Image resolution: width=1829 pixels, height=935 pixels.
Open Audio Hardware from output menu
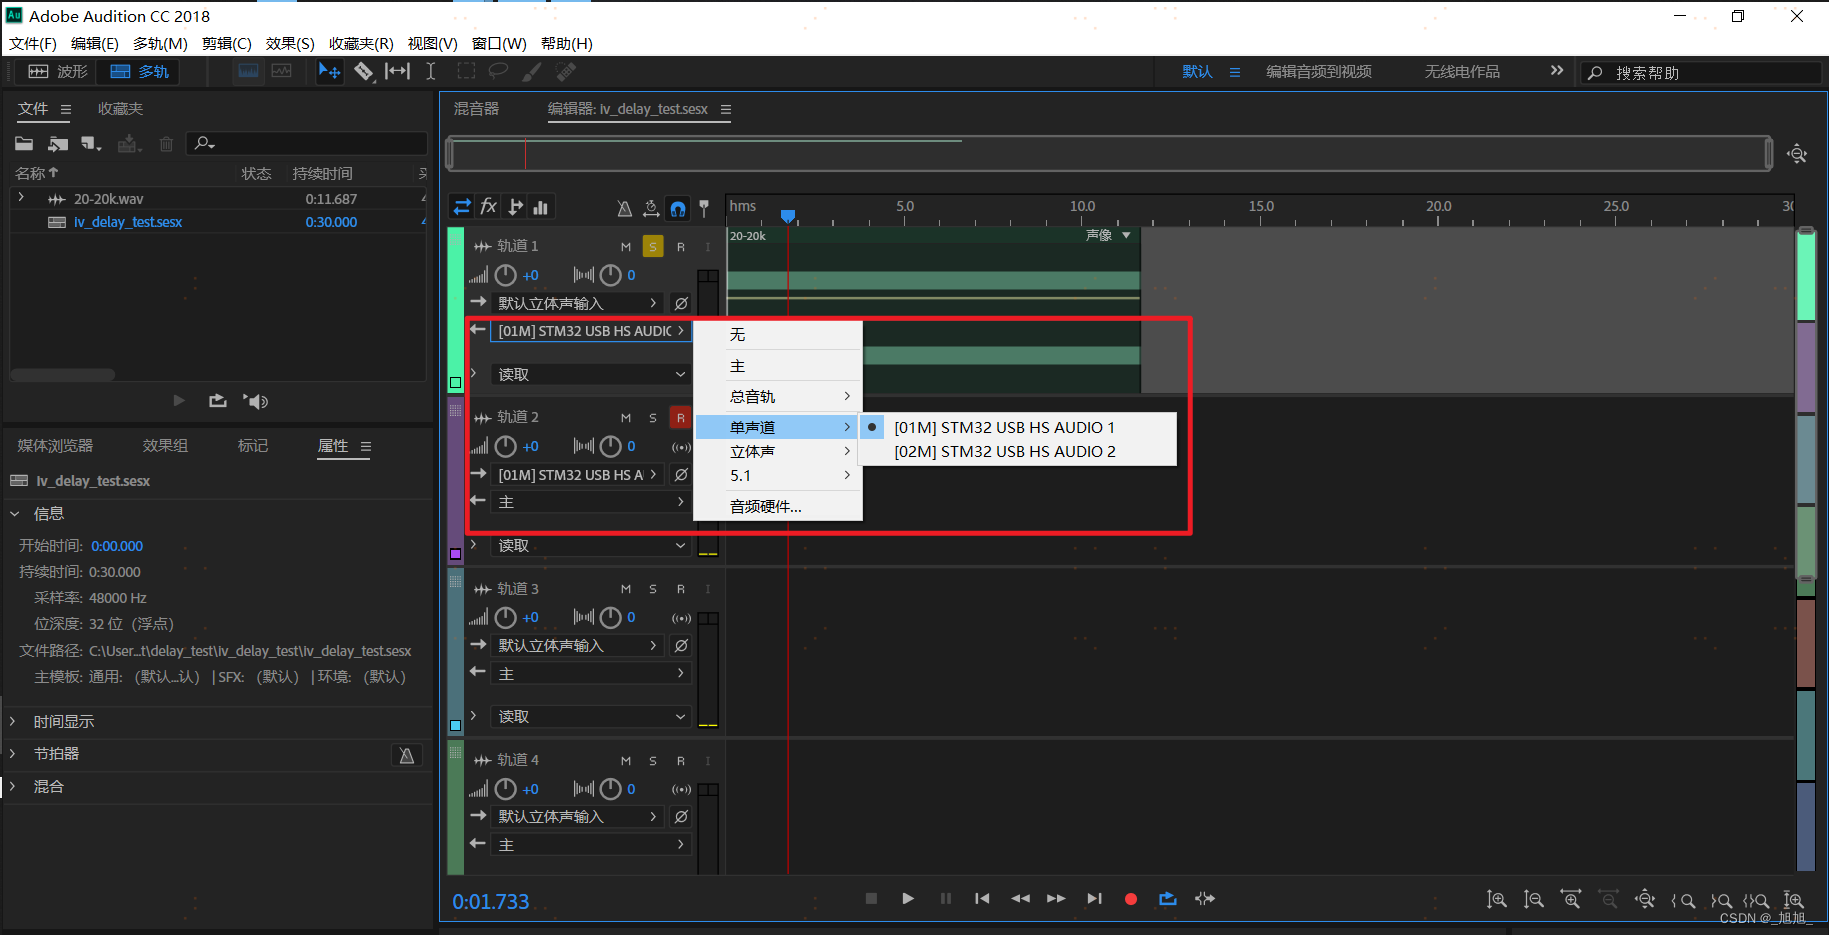(x=778, y=506)
